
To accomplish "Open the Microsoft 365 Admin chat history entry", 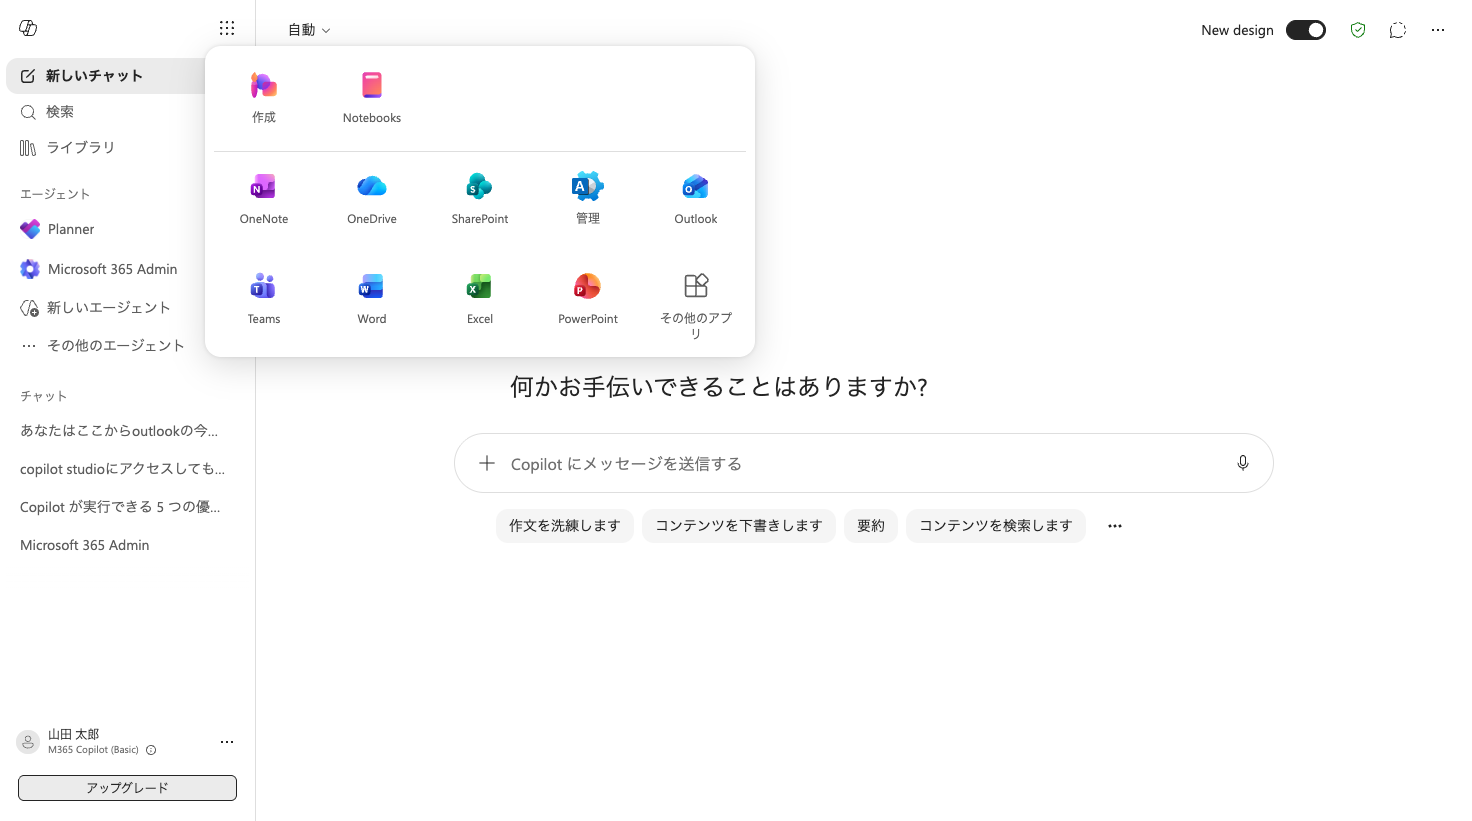I will pos(85,545).
